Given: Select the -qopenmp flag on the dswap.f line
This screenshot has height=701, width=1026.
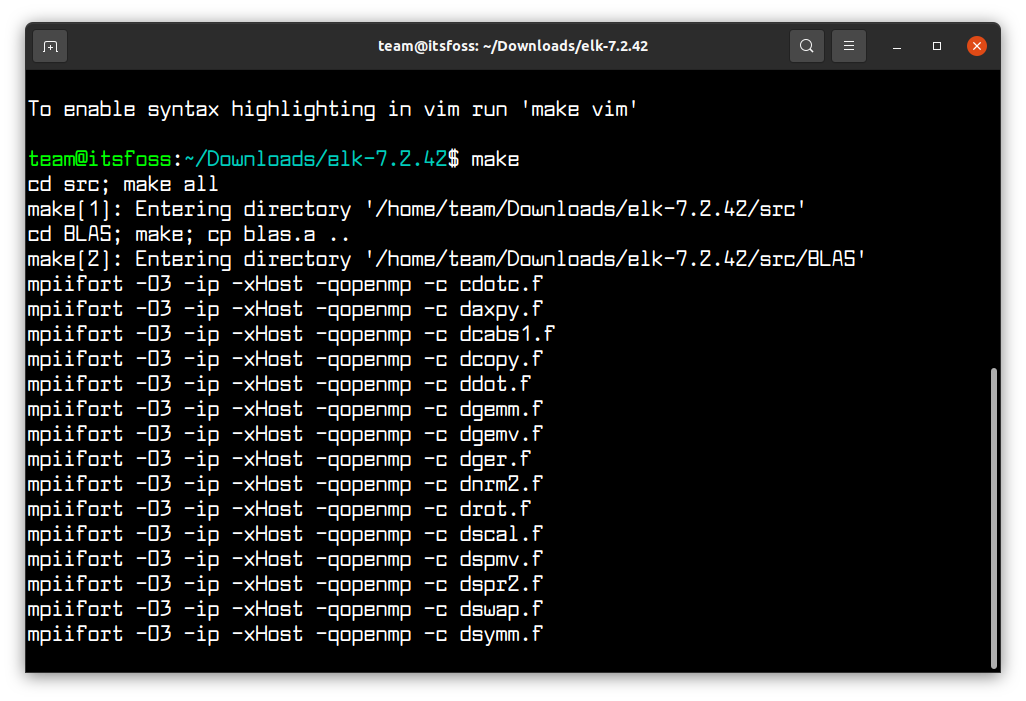Looking at the screenshot, I should point(364,609).
